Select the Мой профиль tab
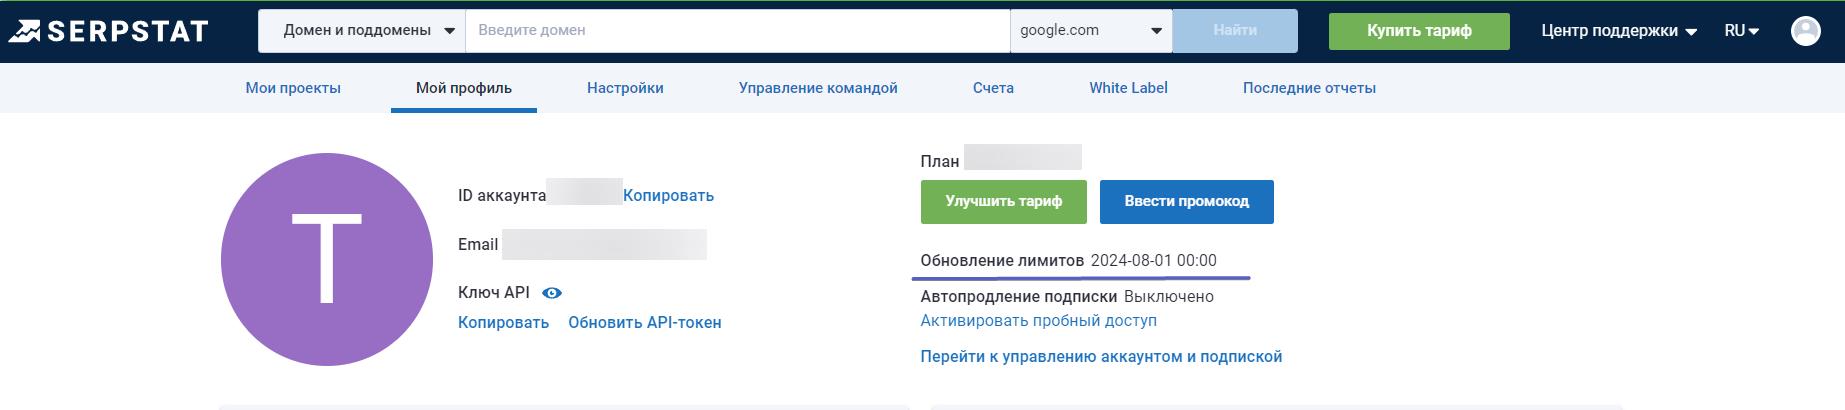This screenshot has width=1845, height=410. point(463,88)
